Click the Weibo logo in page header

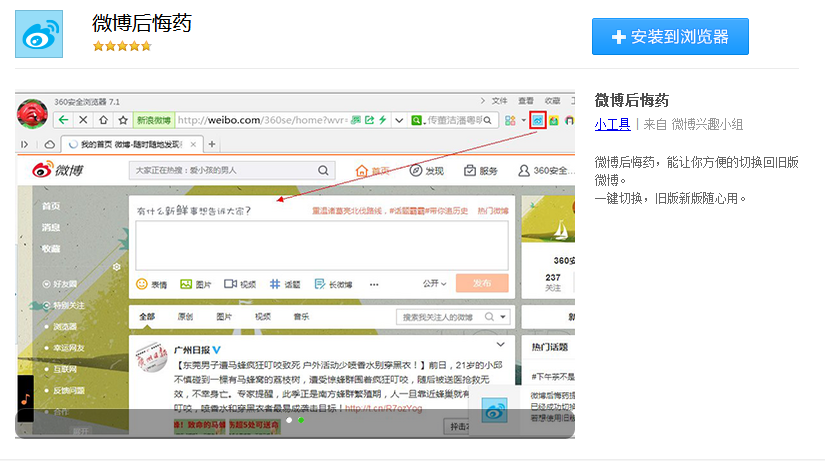[x=58, y=169]
